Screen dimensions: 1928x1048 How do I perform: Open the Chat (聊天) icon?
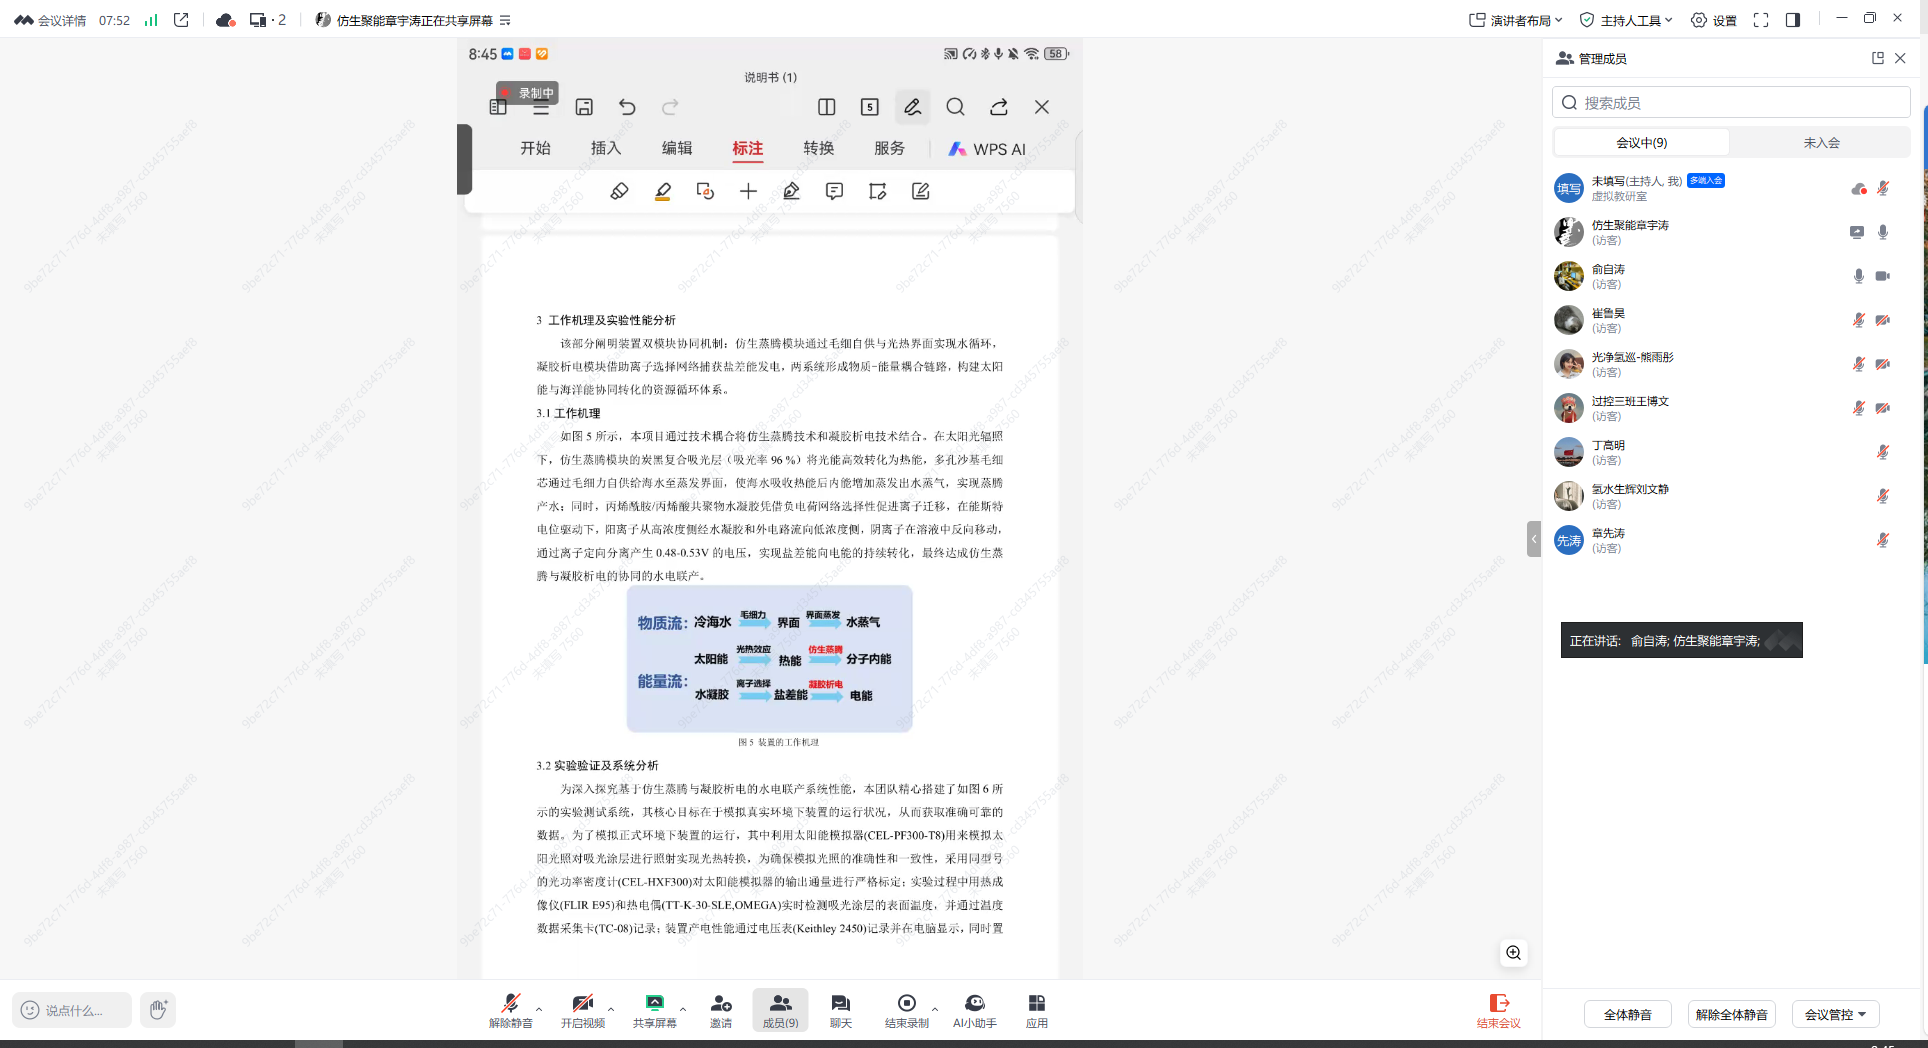coord(841,1010)
